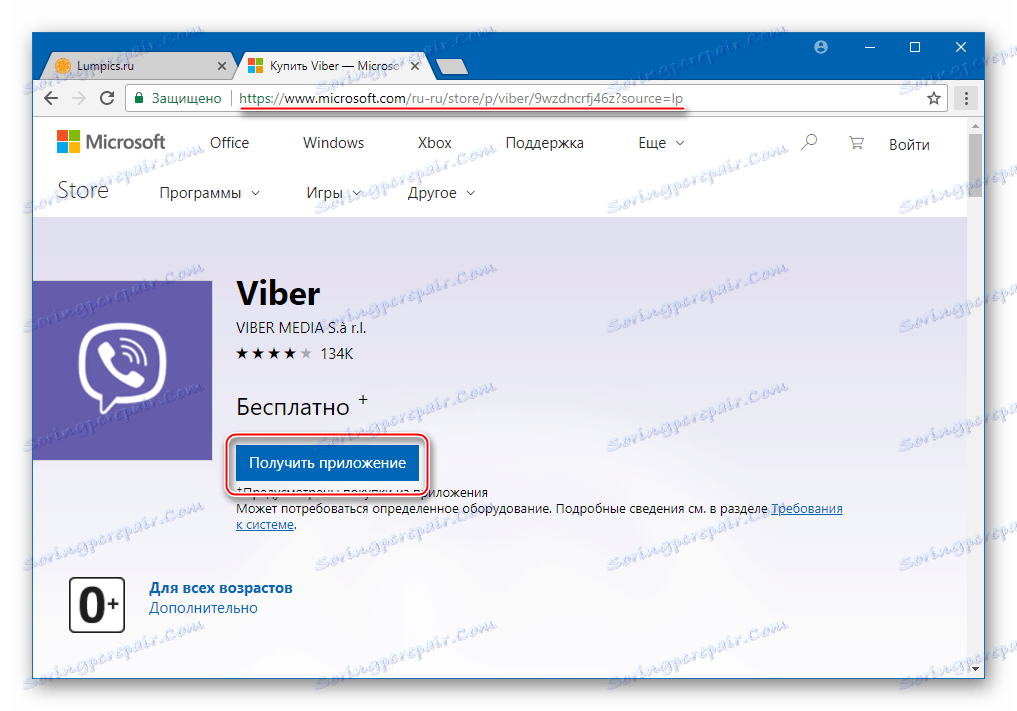Expand the Другое dropdown
Screen dimensions: 1017x711
click(x=441, y=193)
